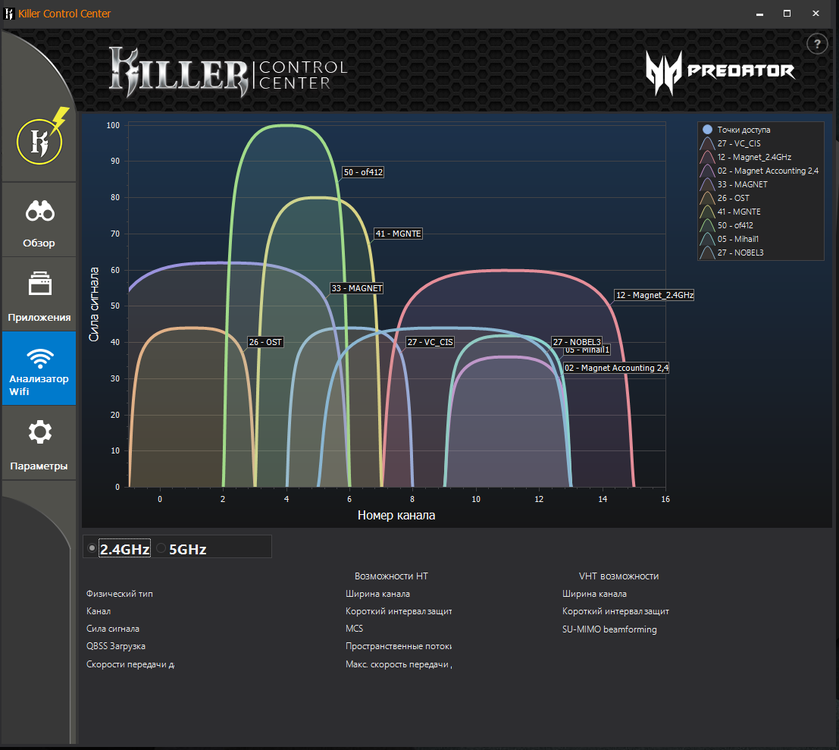Maximize the Killer Control Center window
The width and height of the screenshot is (839, 750).
787,13
